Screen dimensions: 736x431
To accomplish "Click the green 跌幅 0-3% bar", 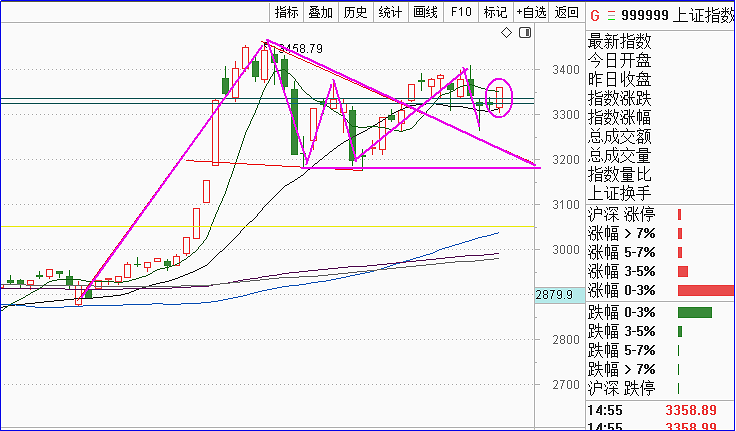I will (x=695, y=312).
